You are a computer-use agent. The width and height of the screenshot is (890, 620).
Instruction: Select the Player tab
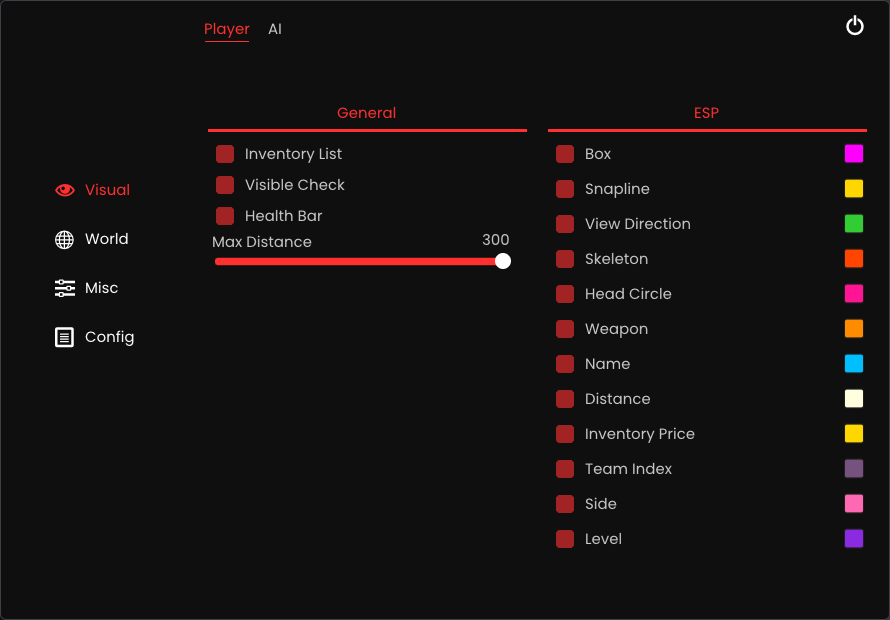[x=227, y=29]
